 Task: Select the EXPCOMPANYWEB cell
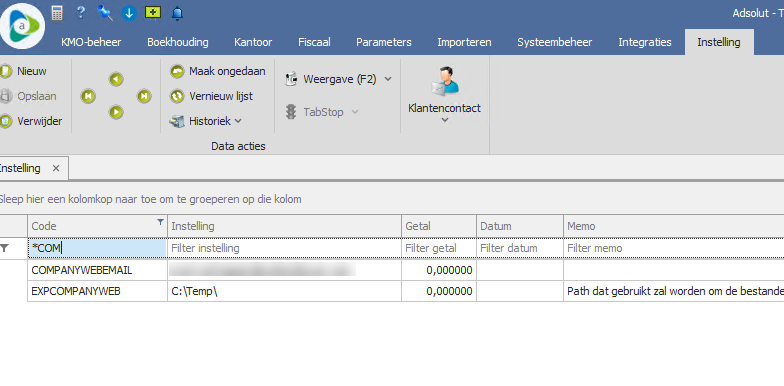coord(98,291)
